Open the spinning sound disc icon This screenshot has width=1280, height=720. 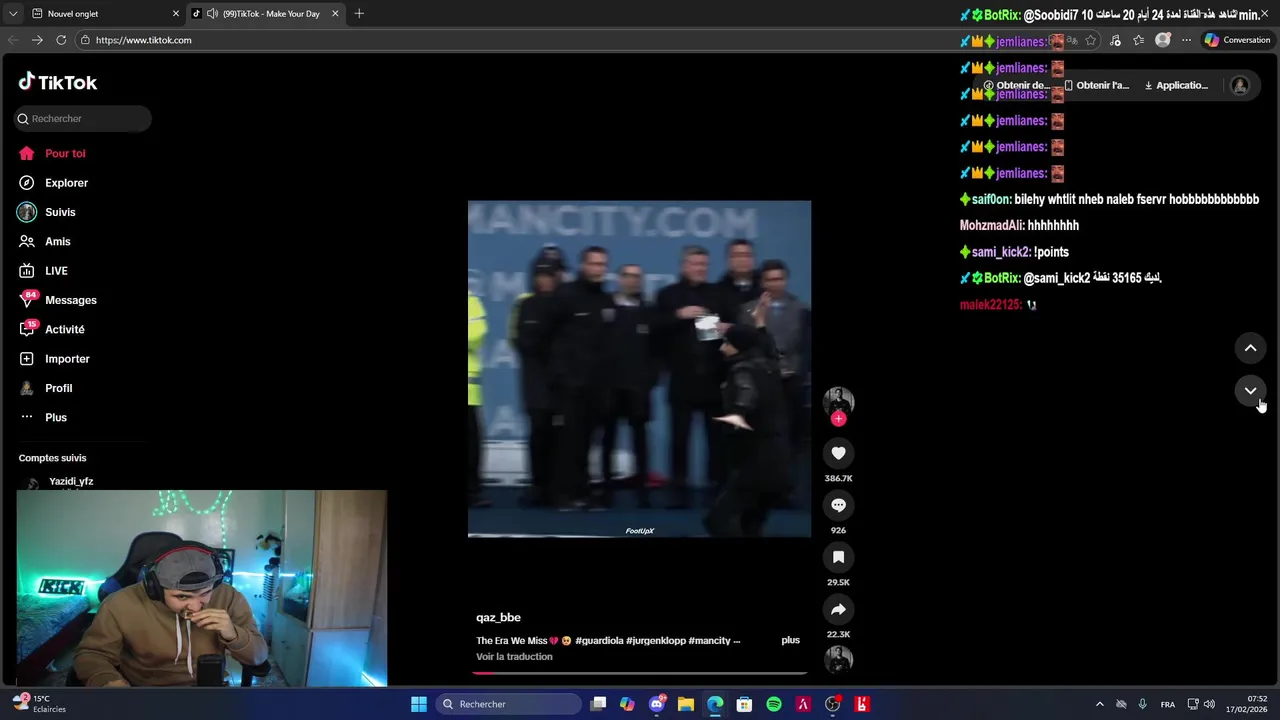click(838, 660)
